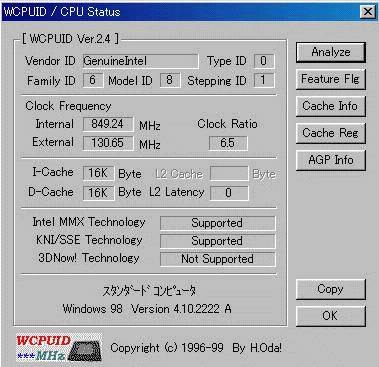379x367 pixels.
Task: Click the Intel MMX Technology label
Action: coord(89,222)
